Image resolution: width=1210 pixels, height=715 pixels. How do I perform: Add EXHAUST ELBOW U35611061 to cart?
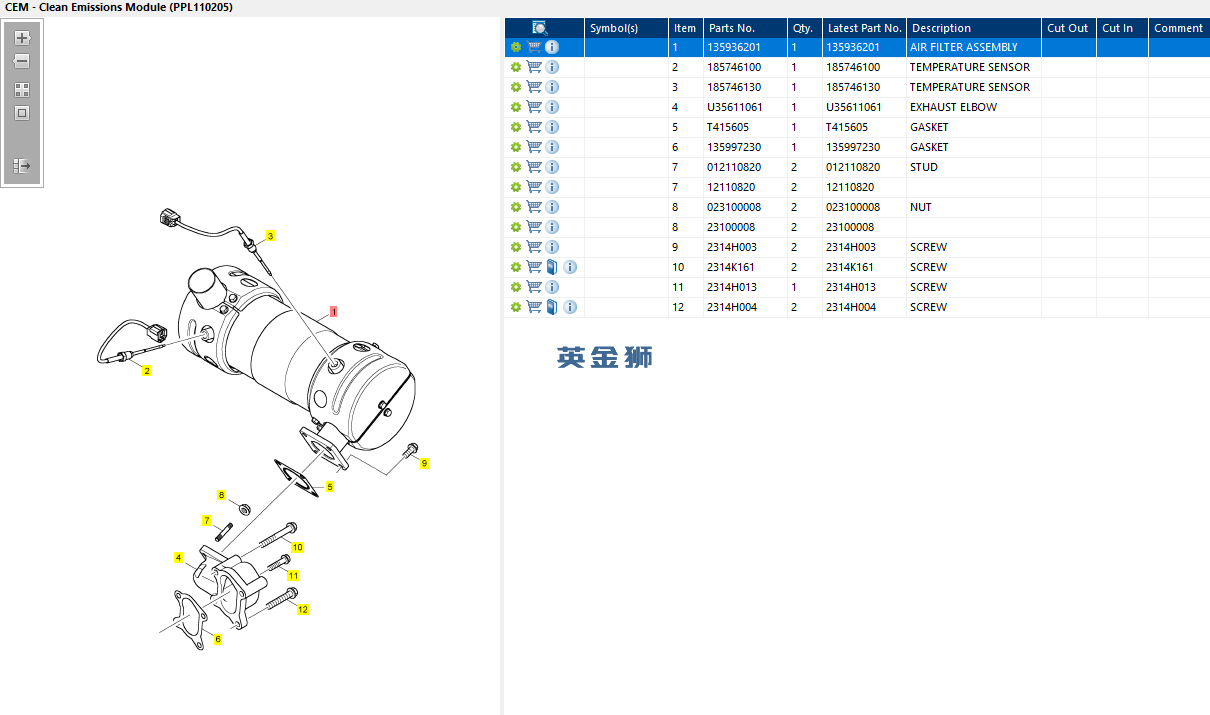(534, 107)
